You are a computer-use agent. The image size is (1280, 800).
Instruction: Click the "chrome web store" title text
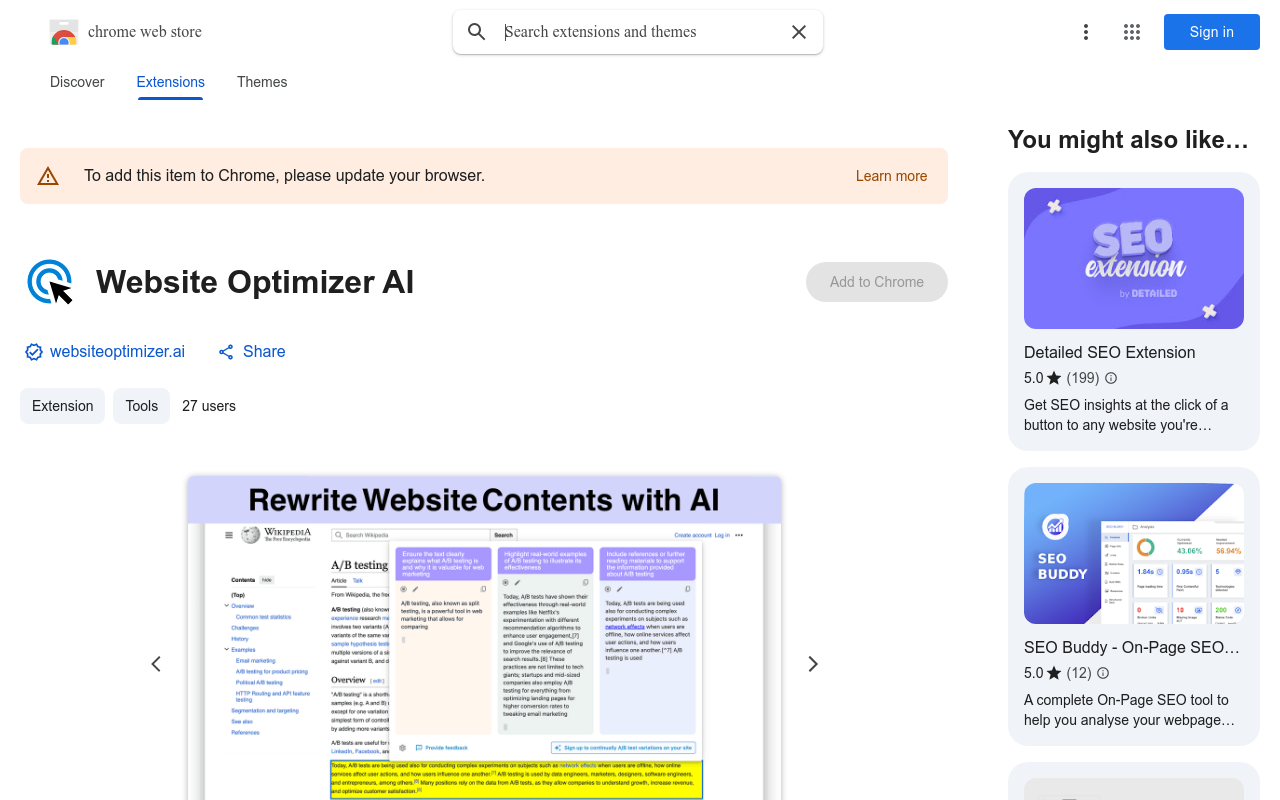pos(145,32)
